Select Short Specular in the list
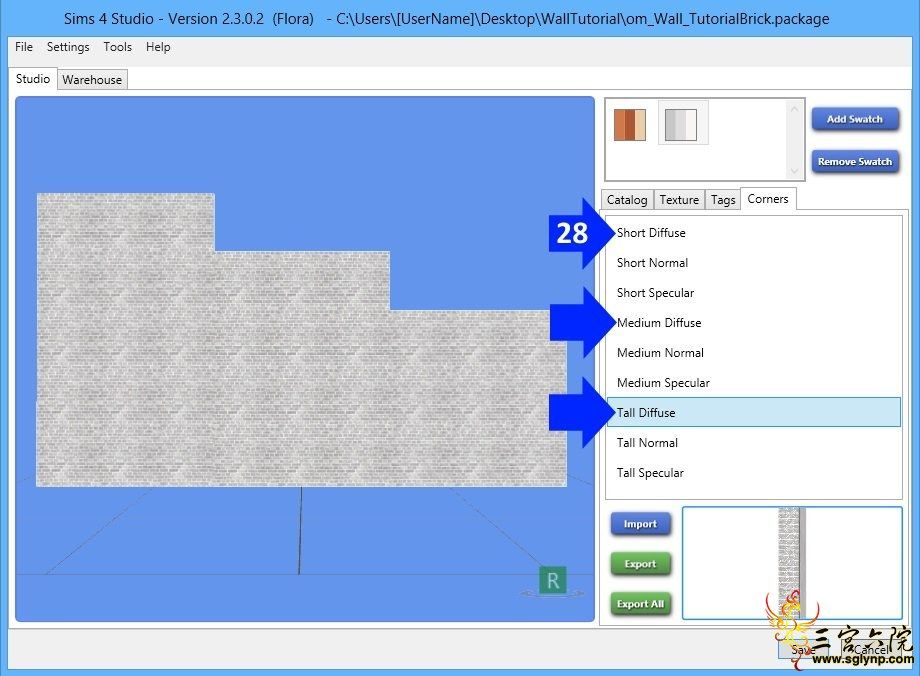Screen dimensions: 920x676 (753, 293)
